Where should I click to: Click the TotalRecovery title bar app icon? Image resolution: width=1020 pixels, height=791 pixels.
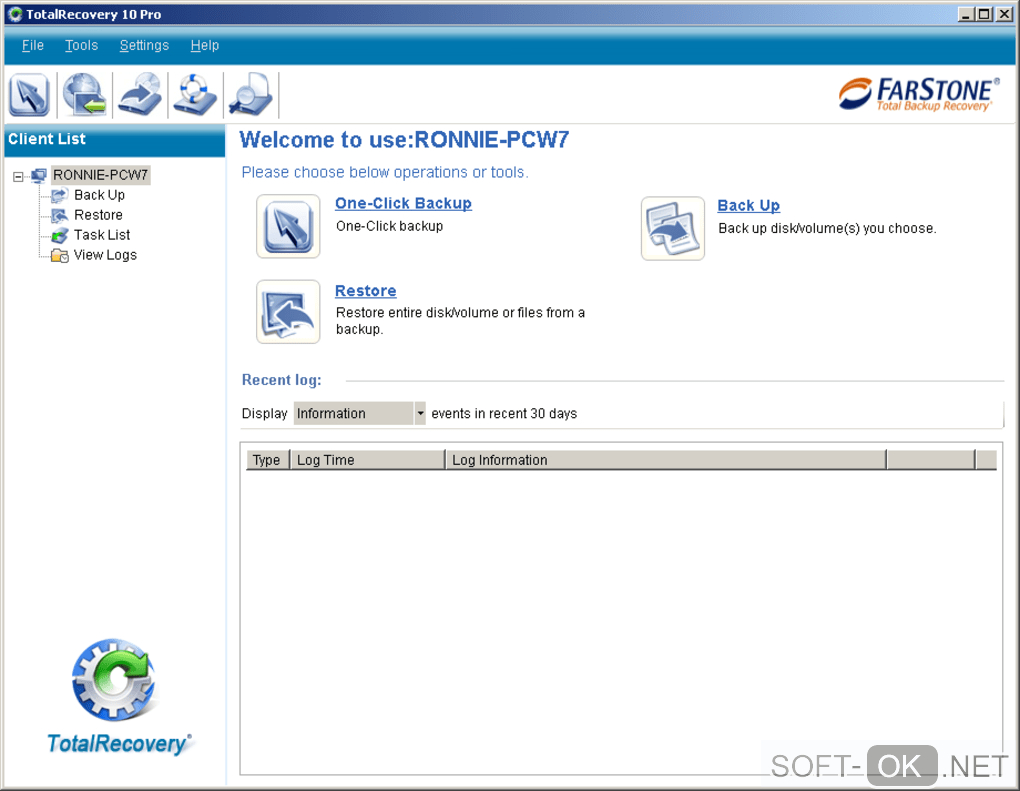pos(15,14)
